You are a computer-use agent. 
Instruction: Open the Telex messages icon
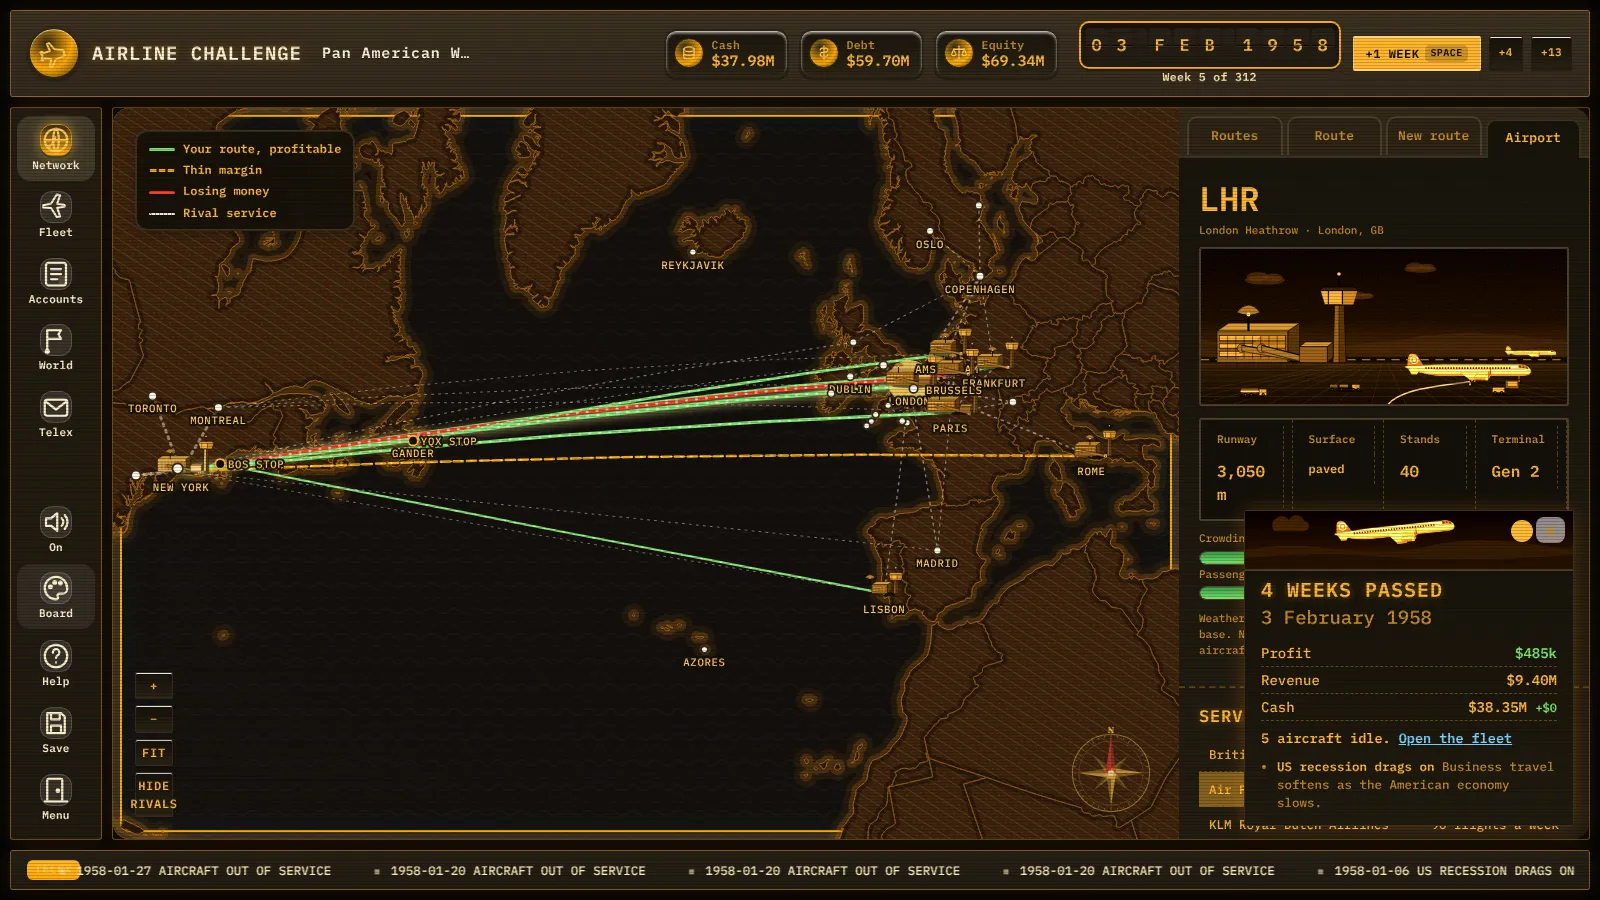(x=56, y=415)
